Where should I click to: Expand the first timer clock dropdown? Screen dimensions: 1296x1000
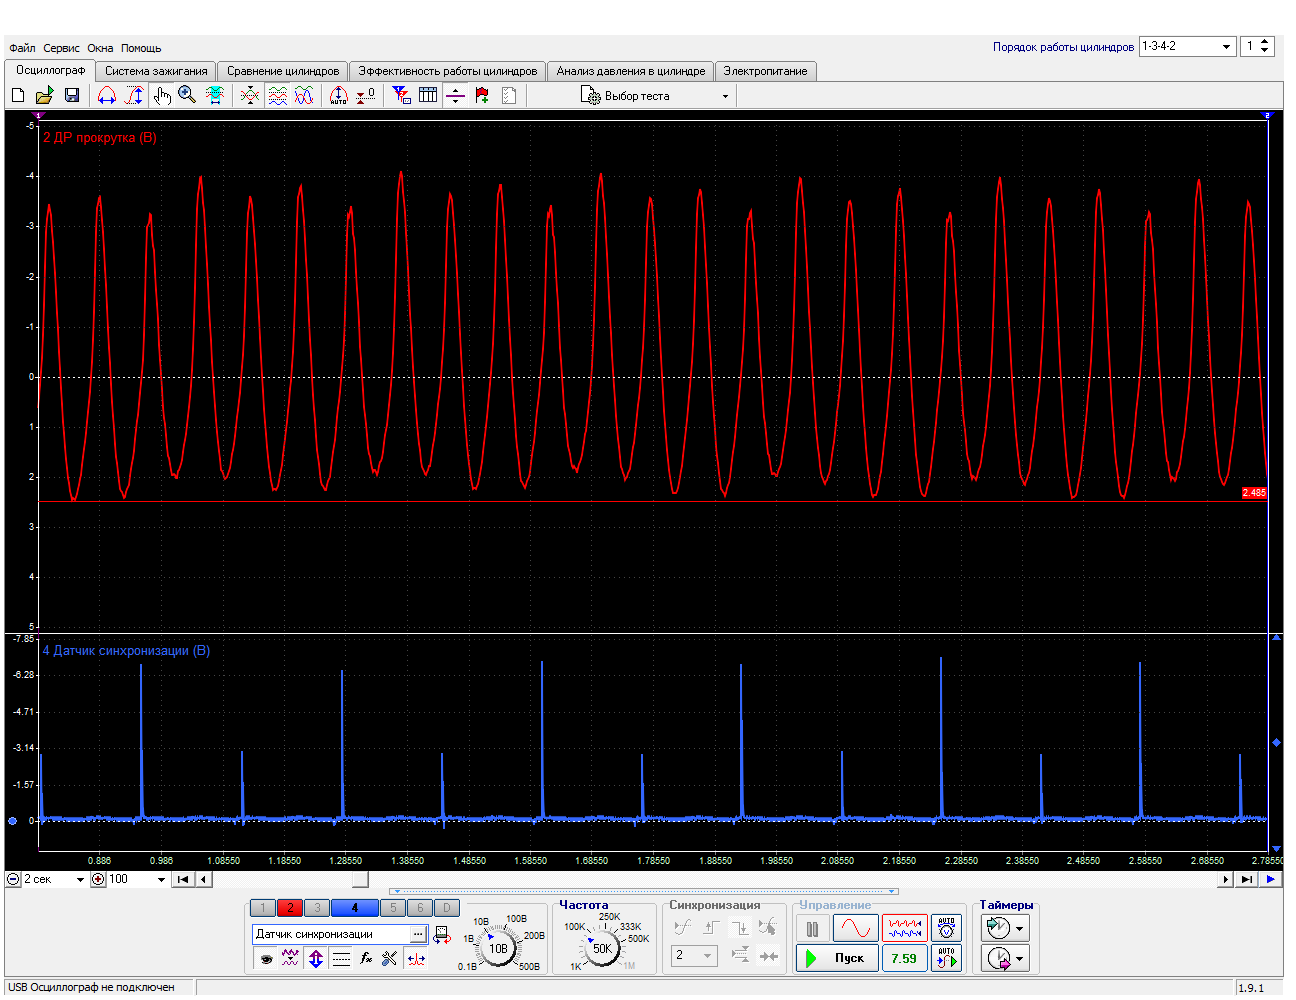pyautogui.click(x=1019, y=929)
